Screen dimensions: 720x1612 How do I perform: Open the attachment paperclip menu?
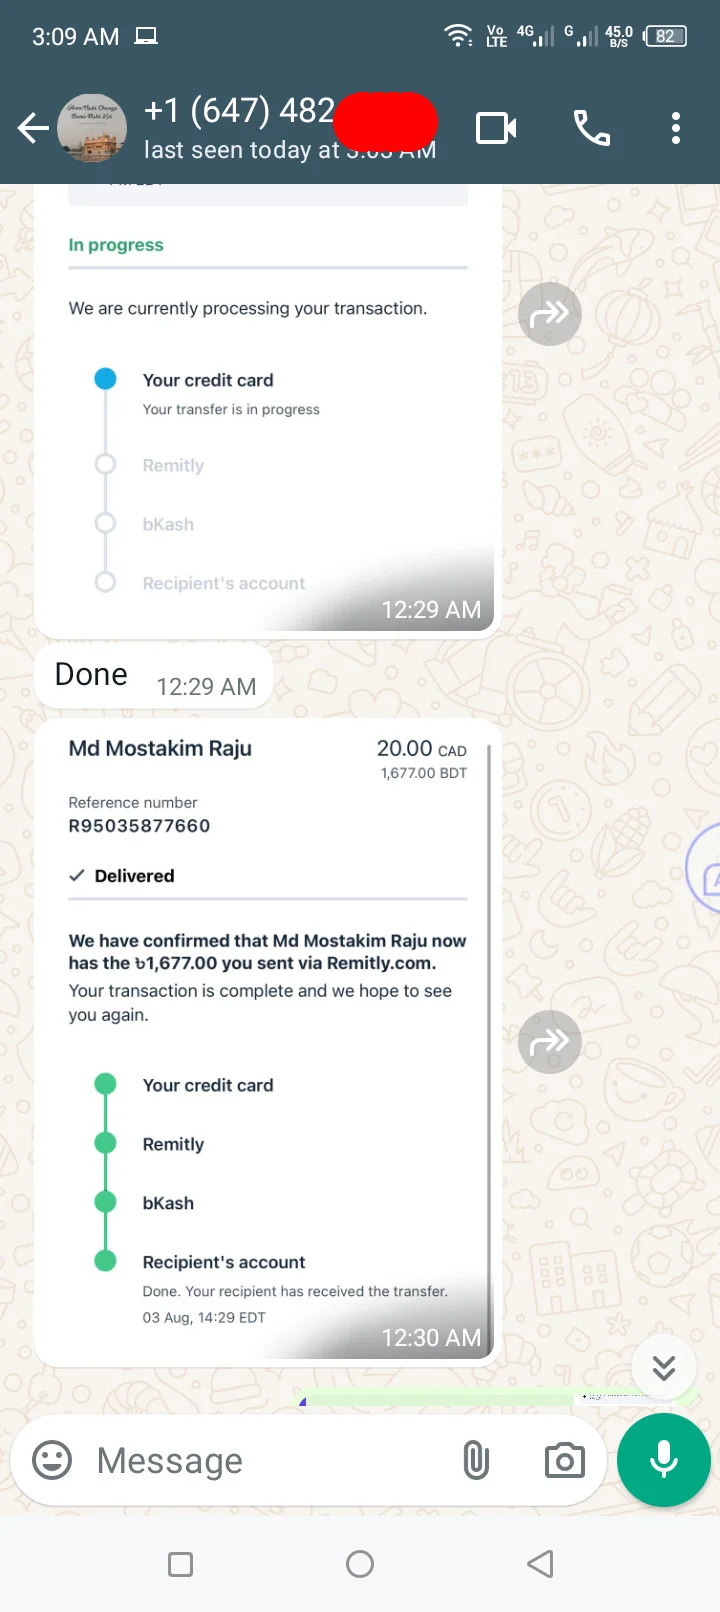(476, 1460)
